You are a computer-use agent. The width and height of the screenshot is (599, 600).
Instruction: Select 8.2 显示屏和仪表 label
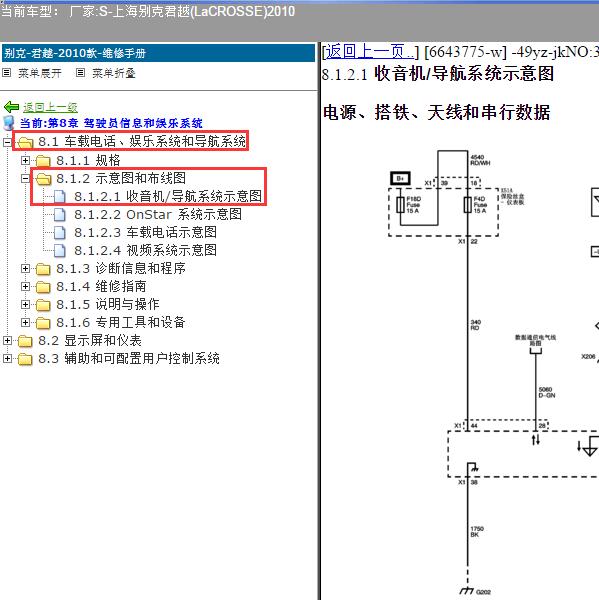click(x=90, y=341)
